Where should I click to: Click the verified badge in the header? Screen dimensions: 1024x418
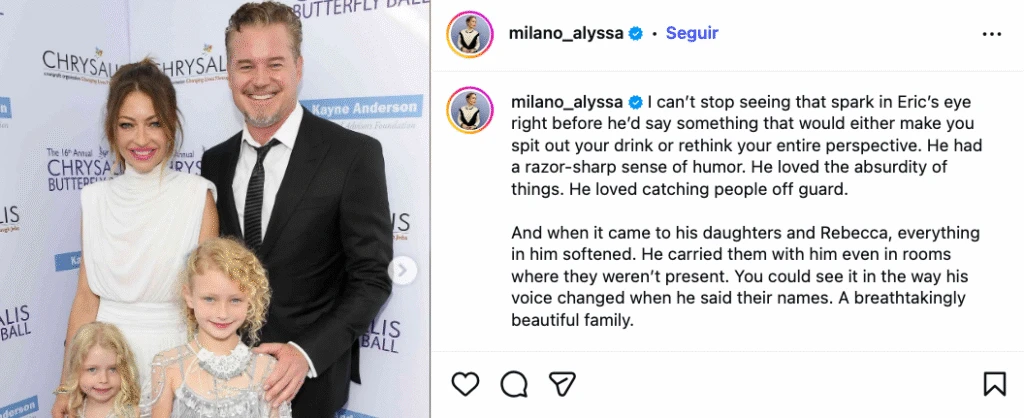pyautogui.click(x=635, y=34)
